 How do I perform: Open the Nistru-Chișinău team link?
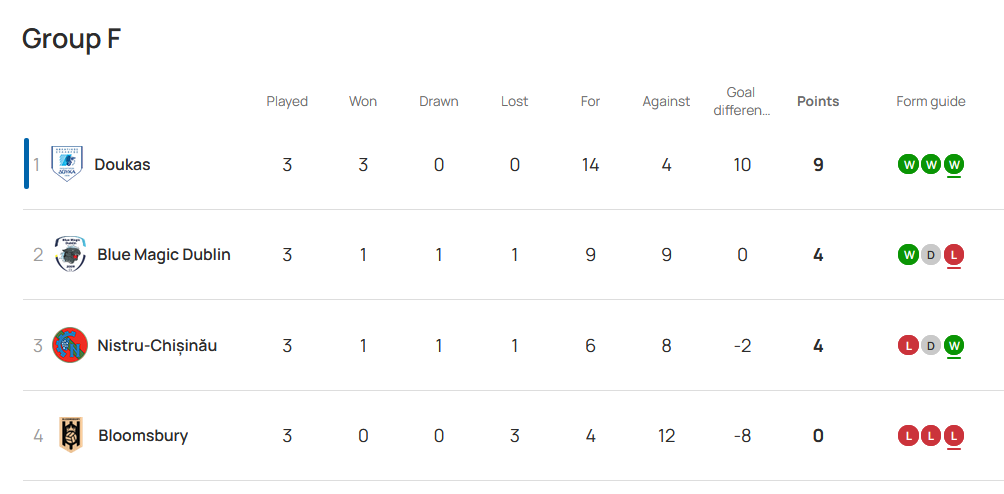(157, 346)
